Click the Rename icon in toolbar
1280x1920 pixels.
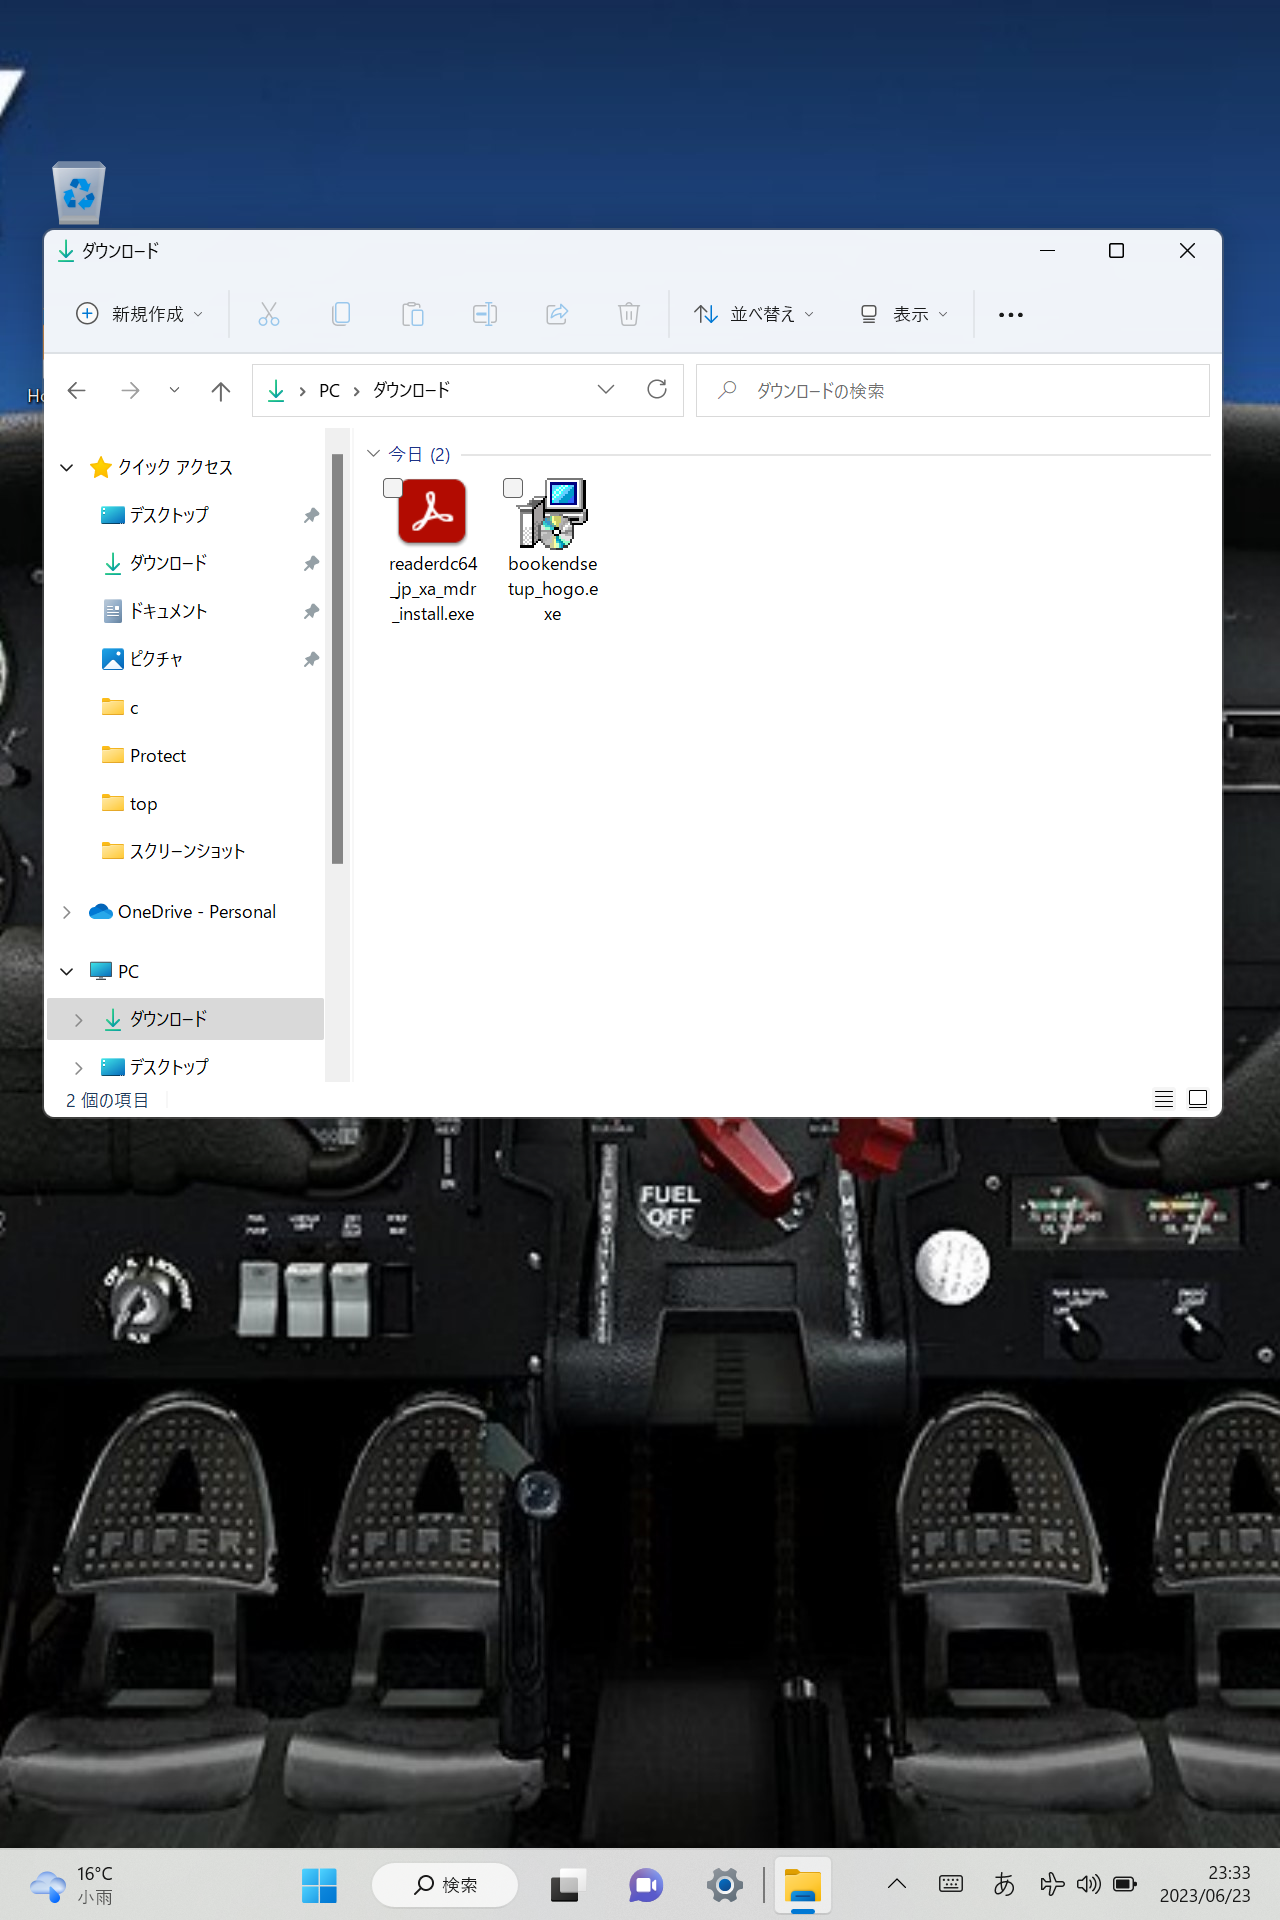coord(485,314)
